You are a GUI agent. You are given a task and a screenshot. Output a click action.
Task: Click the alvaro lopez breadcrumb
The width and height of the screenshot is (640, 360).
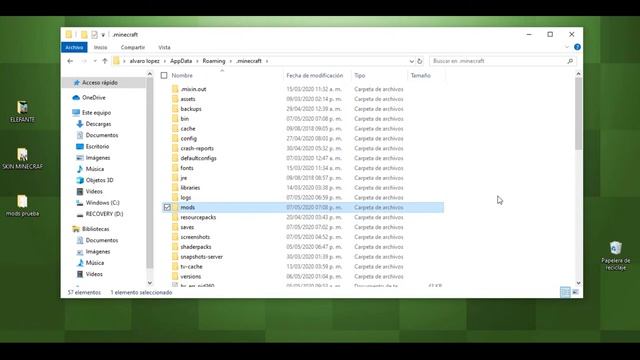click(144, 61)
